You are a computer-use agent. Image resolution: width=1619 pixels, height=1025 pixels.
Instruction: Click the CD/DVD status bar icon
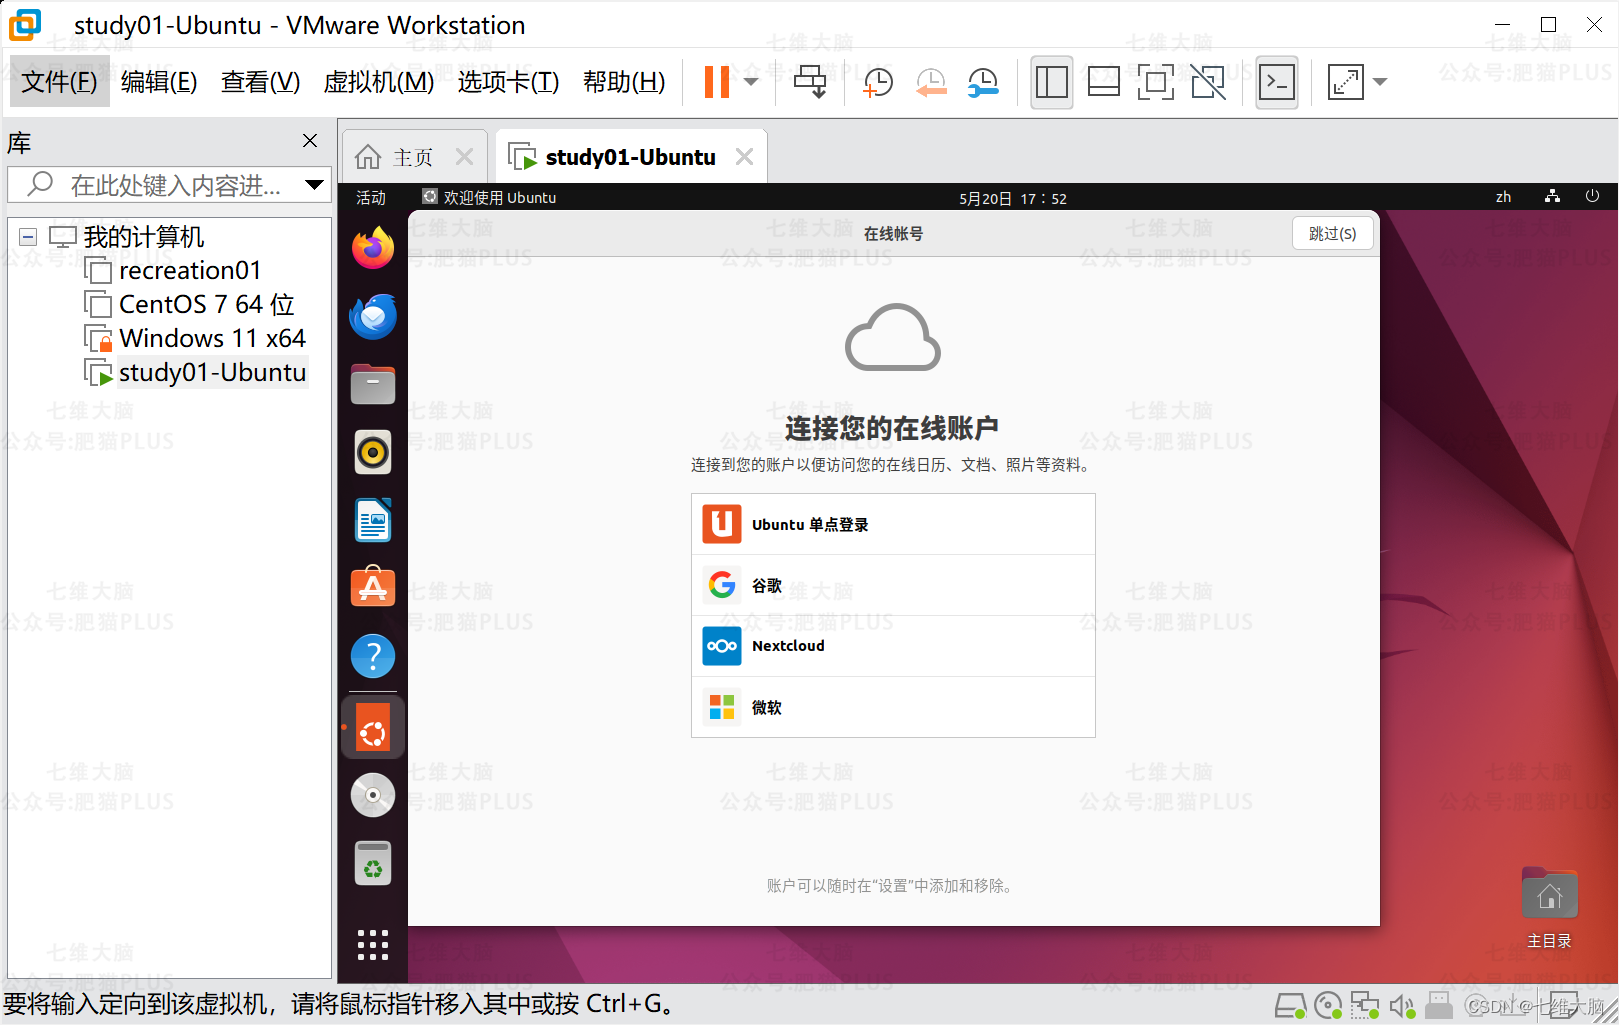click(x=1328, y=1006)
